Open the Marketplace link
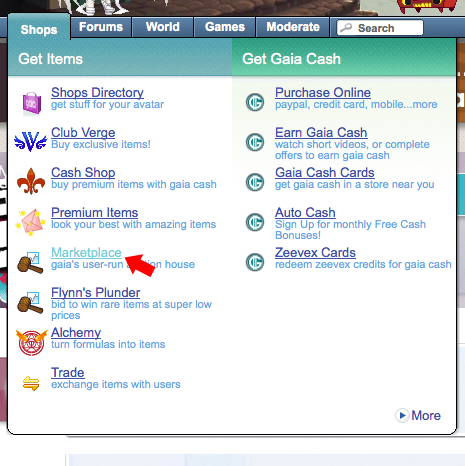Screen dimensions: 465x466 pos(86,253)
